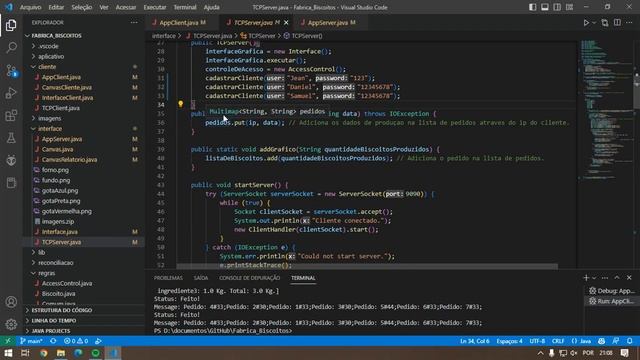Switch to the AppClient.java tab

tap(178, 23)
